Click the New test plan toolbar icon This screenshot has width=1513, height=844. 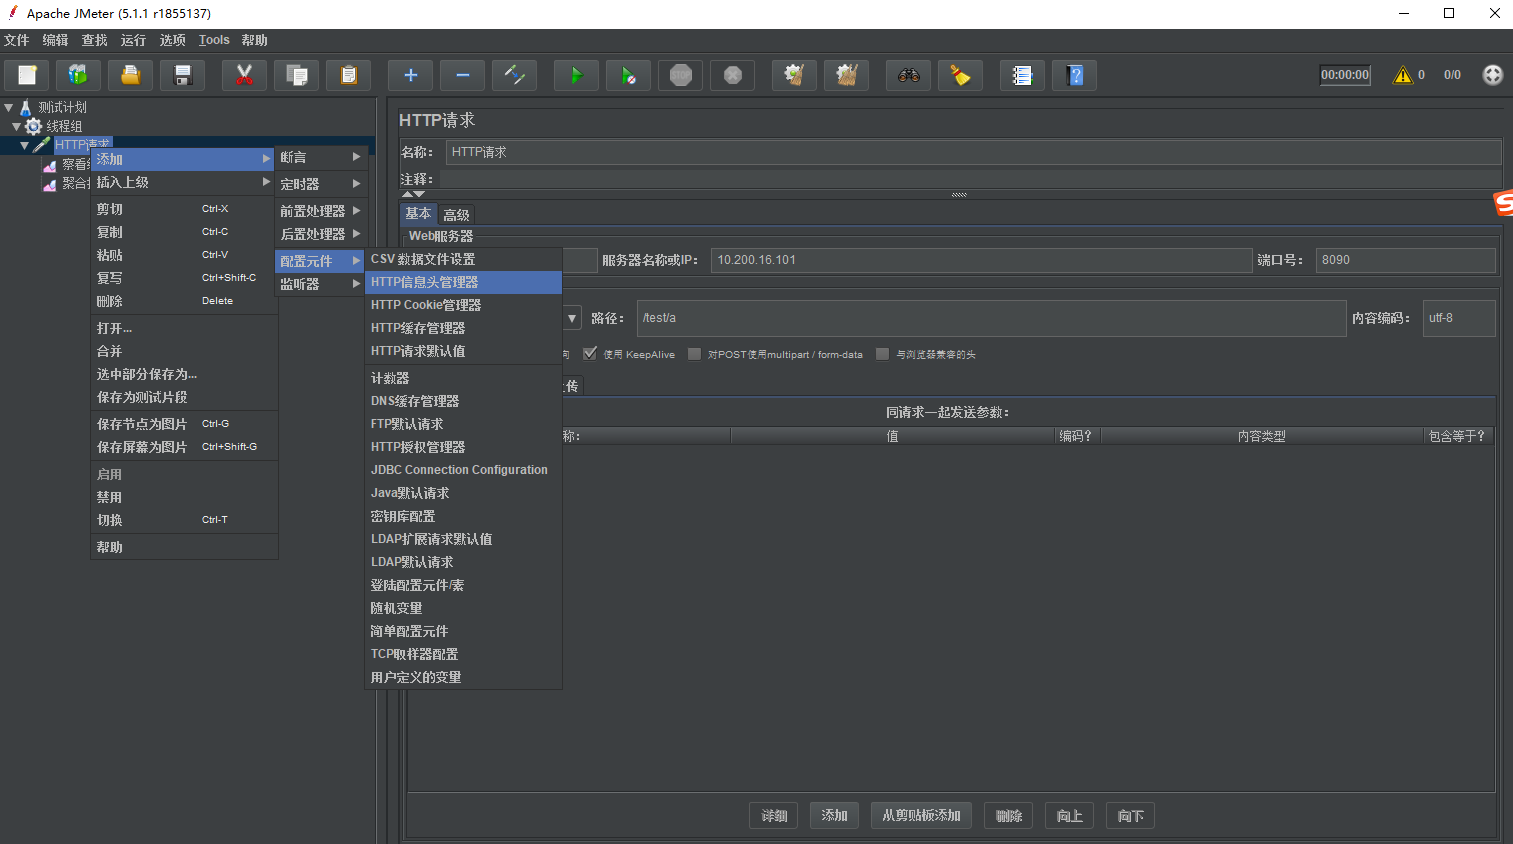[x=27, y=75]
